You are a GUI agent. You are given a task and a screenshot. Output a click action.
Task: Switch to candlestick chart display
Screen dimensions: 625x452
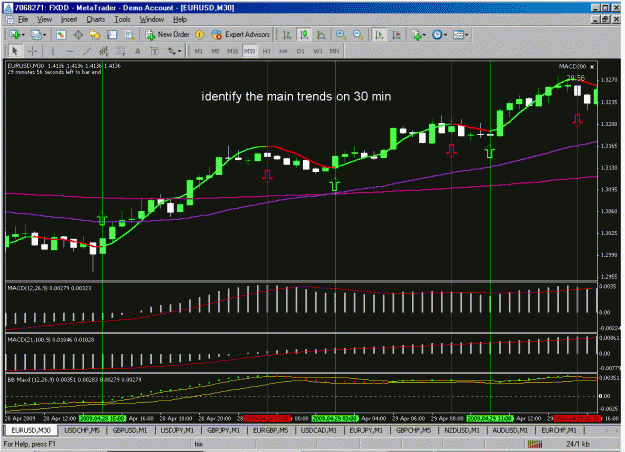pyautogui.click(x=305, y=35)
